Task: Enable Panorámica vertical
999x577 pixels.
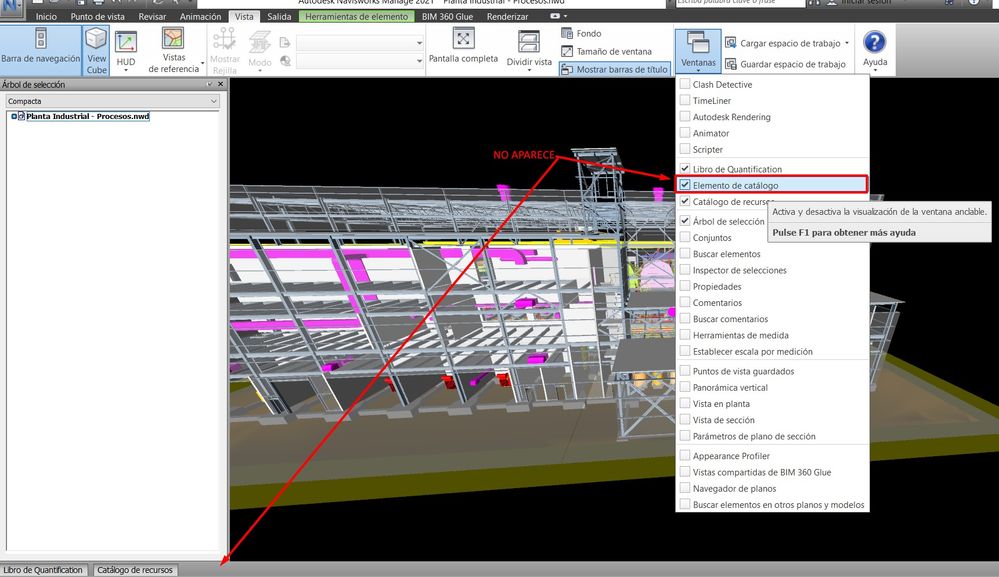Action: coord(685,387)
